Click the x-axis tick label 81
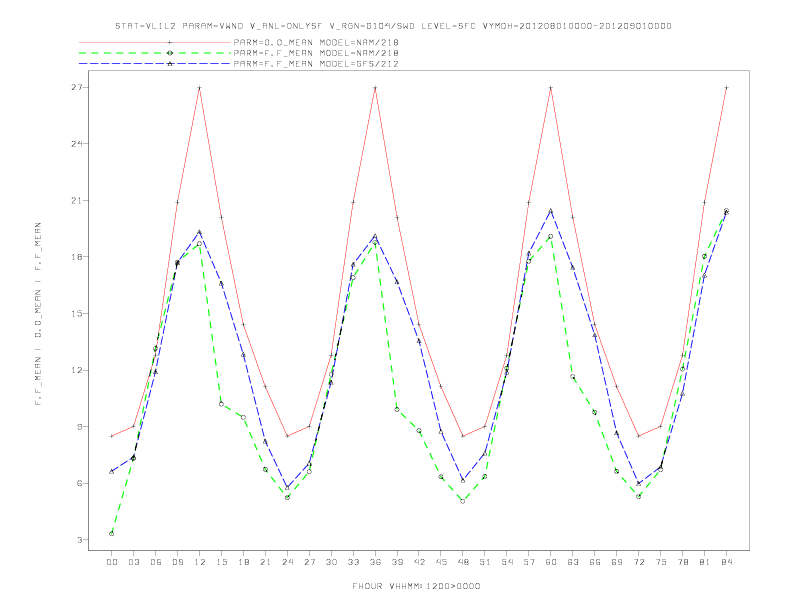 click(705, 562)
